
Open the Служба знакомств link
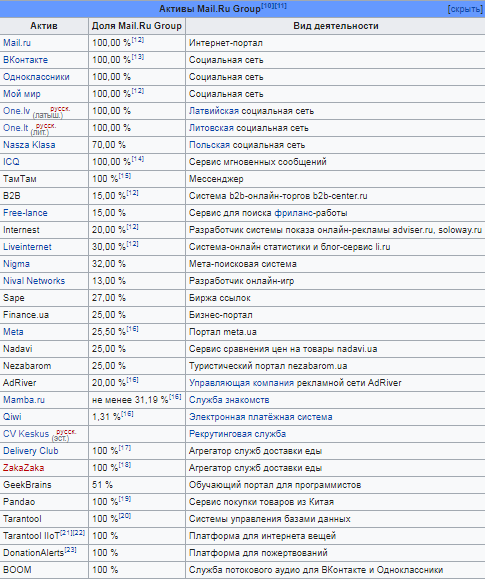point(229,400)
